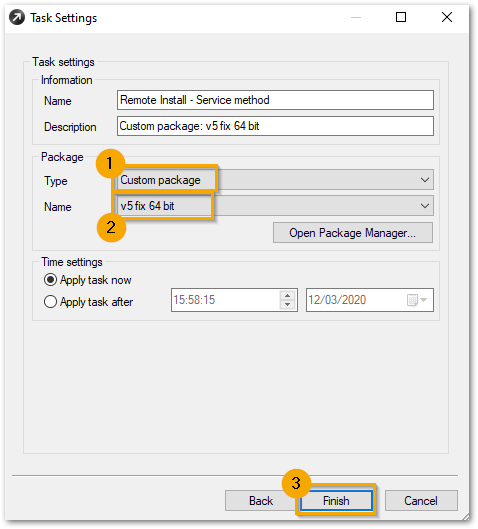Screen dimensions: 478x529
Task: Minimize the Task Settings window
Action: (x=356, y=17)
